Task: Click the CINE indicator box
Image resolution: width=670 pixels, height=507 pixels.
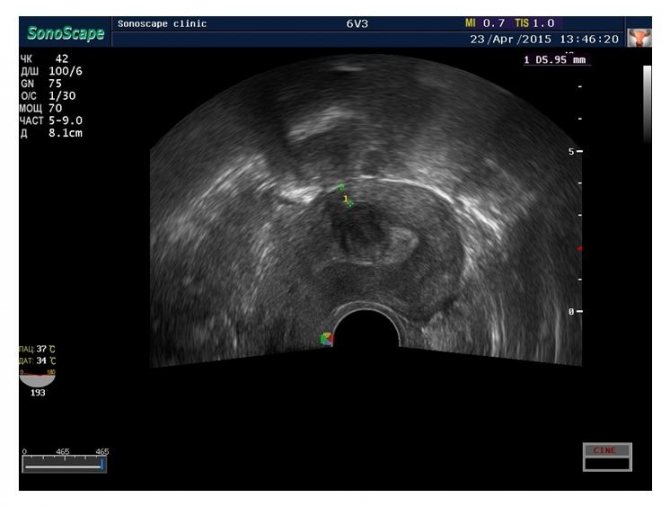Action: point(607,451)
